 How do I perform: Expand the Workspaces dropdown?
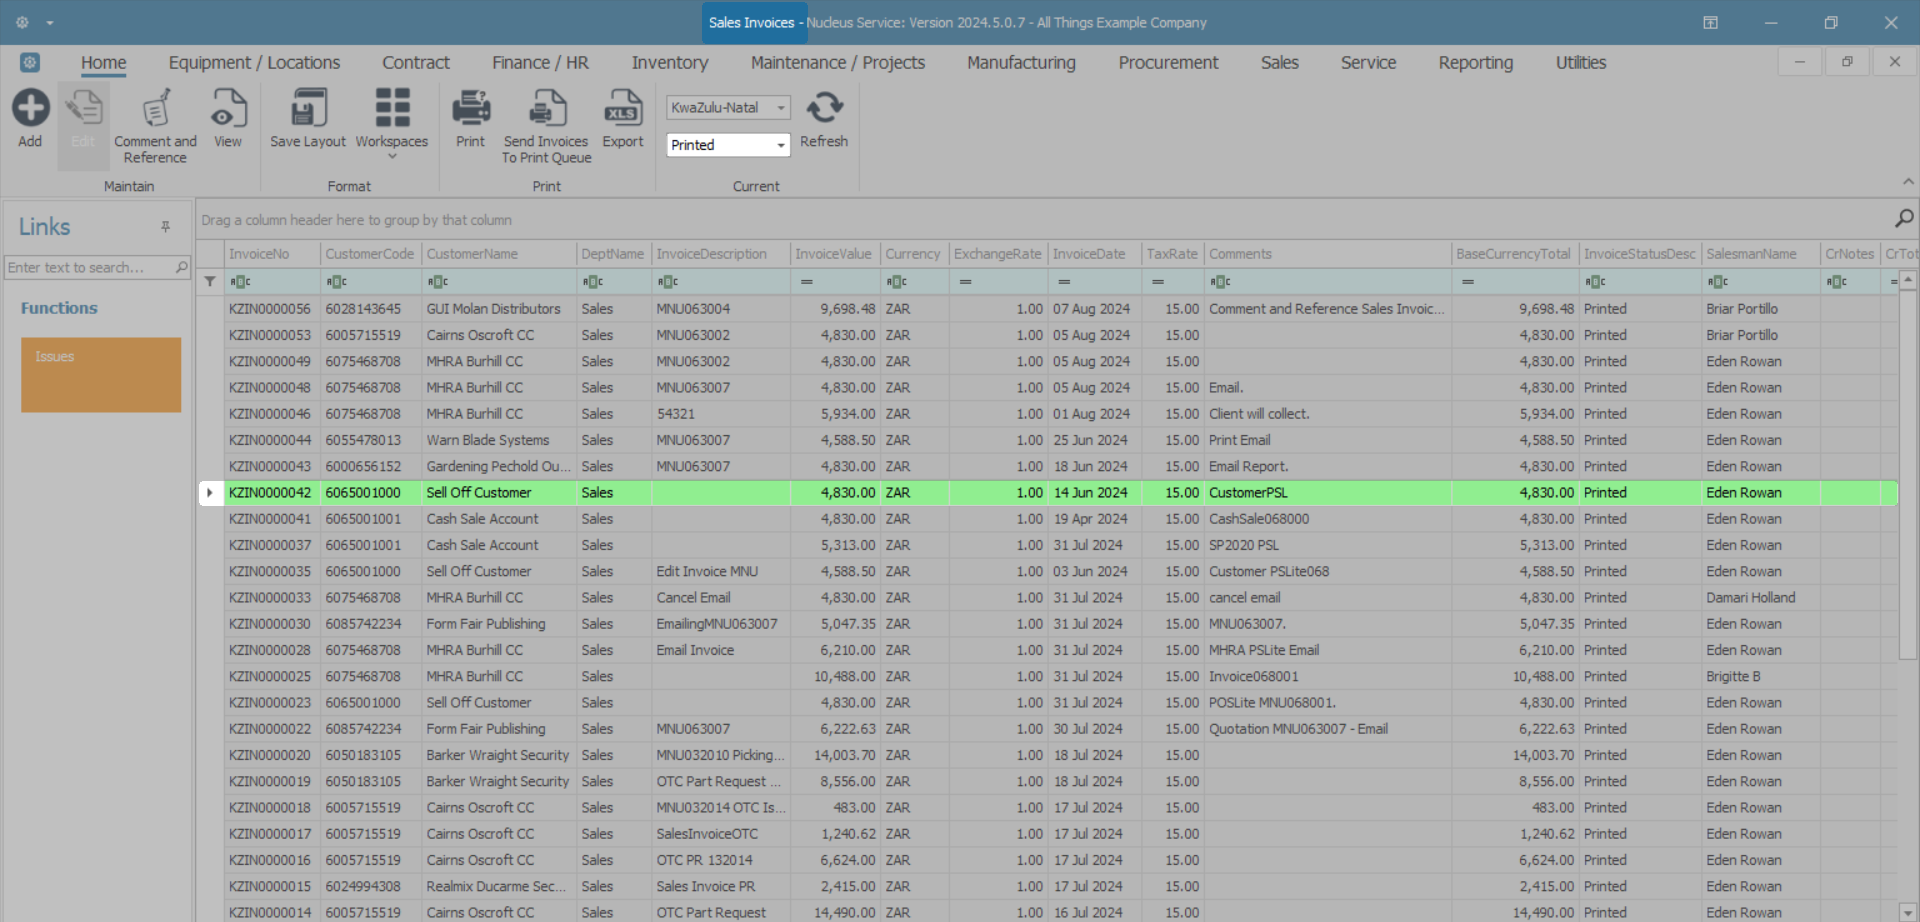point(392,156)
